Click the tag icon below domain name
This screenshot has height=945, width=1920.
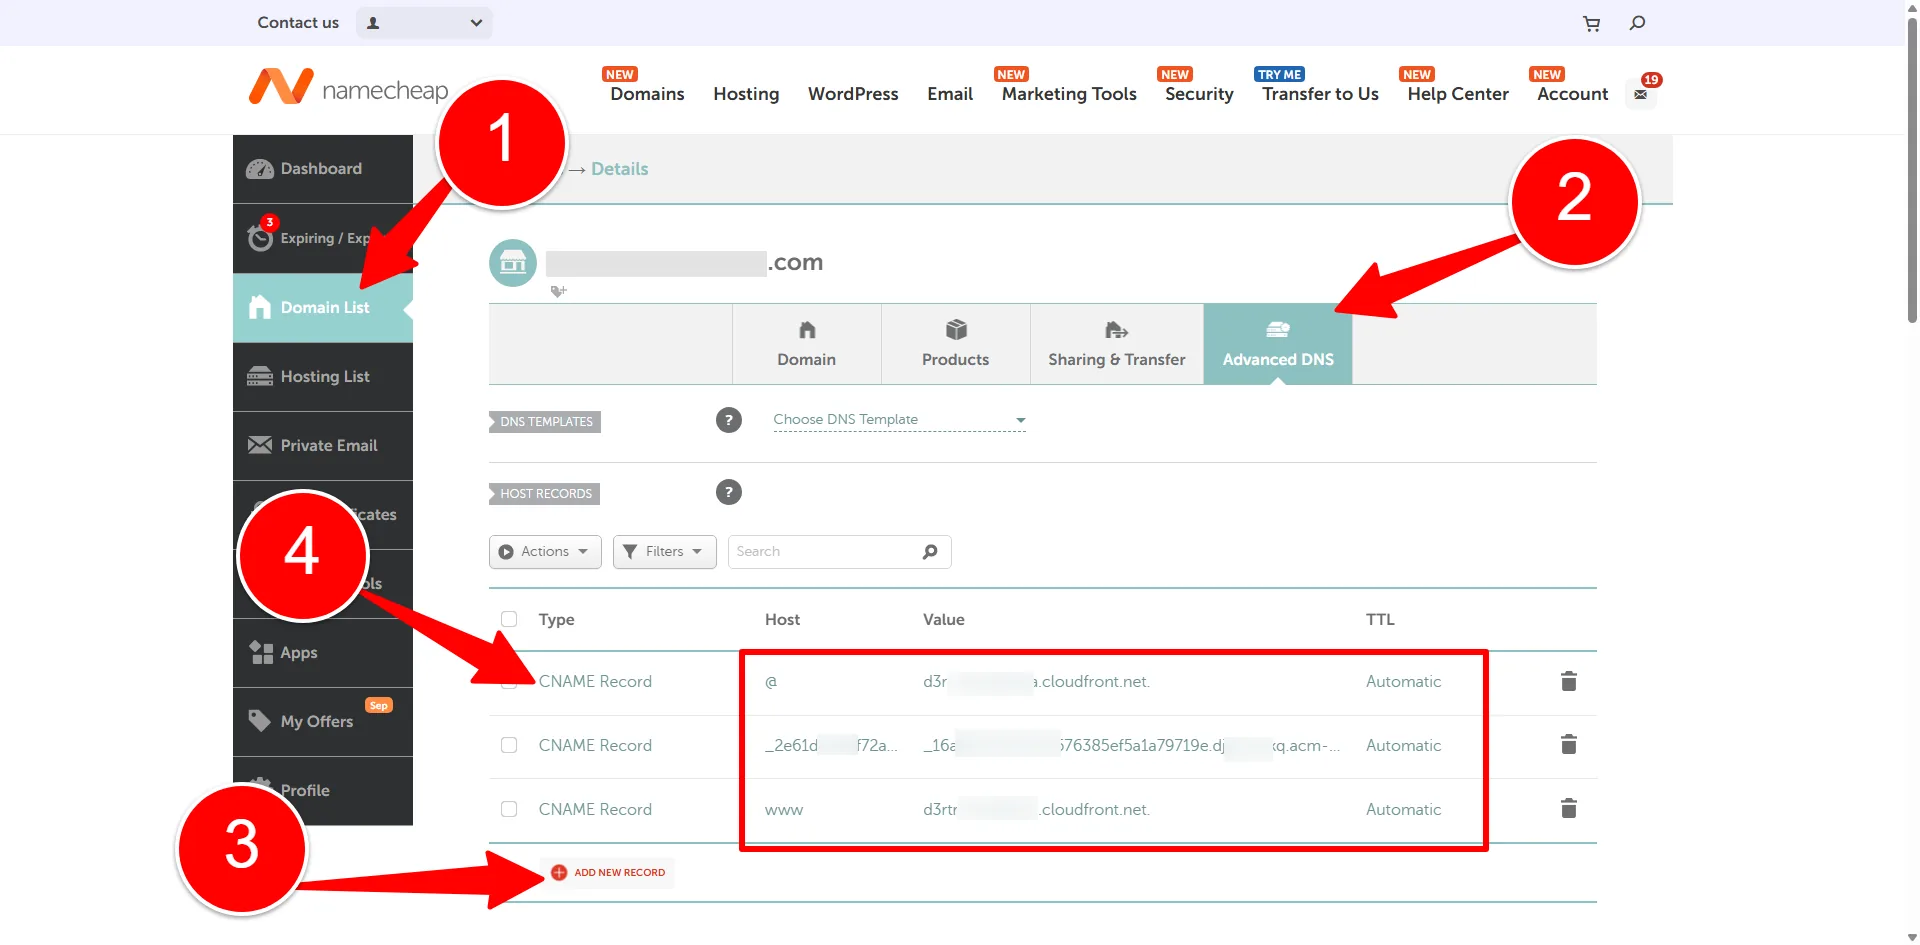(x=558, y=291)
